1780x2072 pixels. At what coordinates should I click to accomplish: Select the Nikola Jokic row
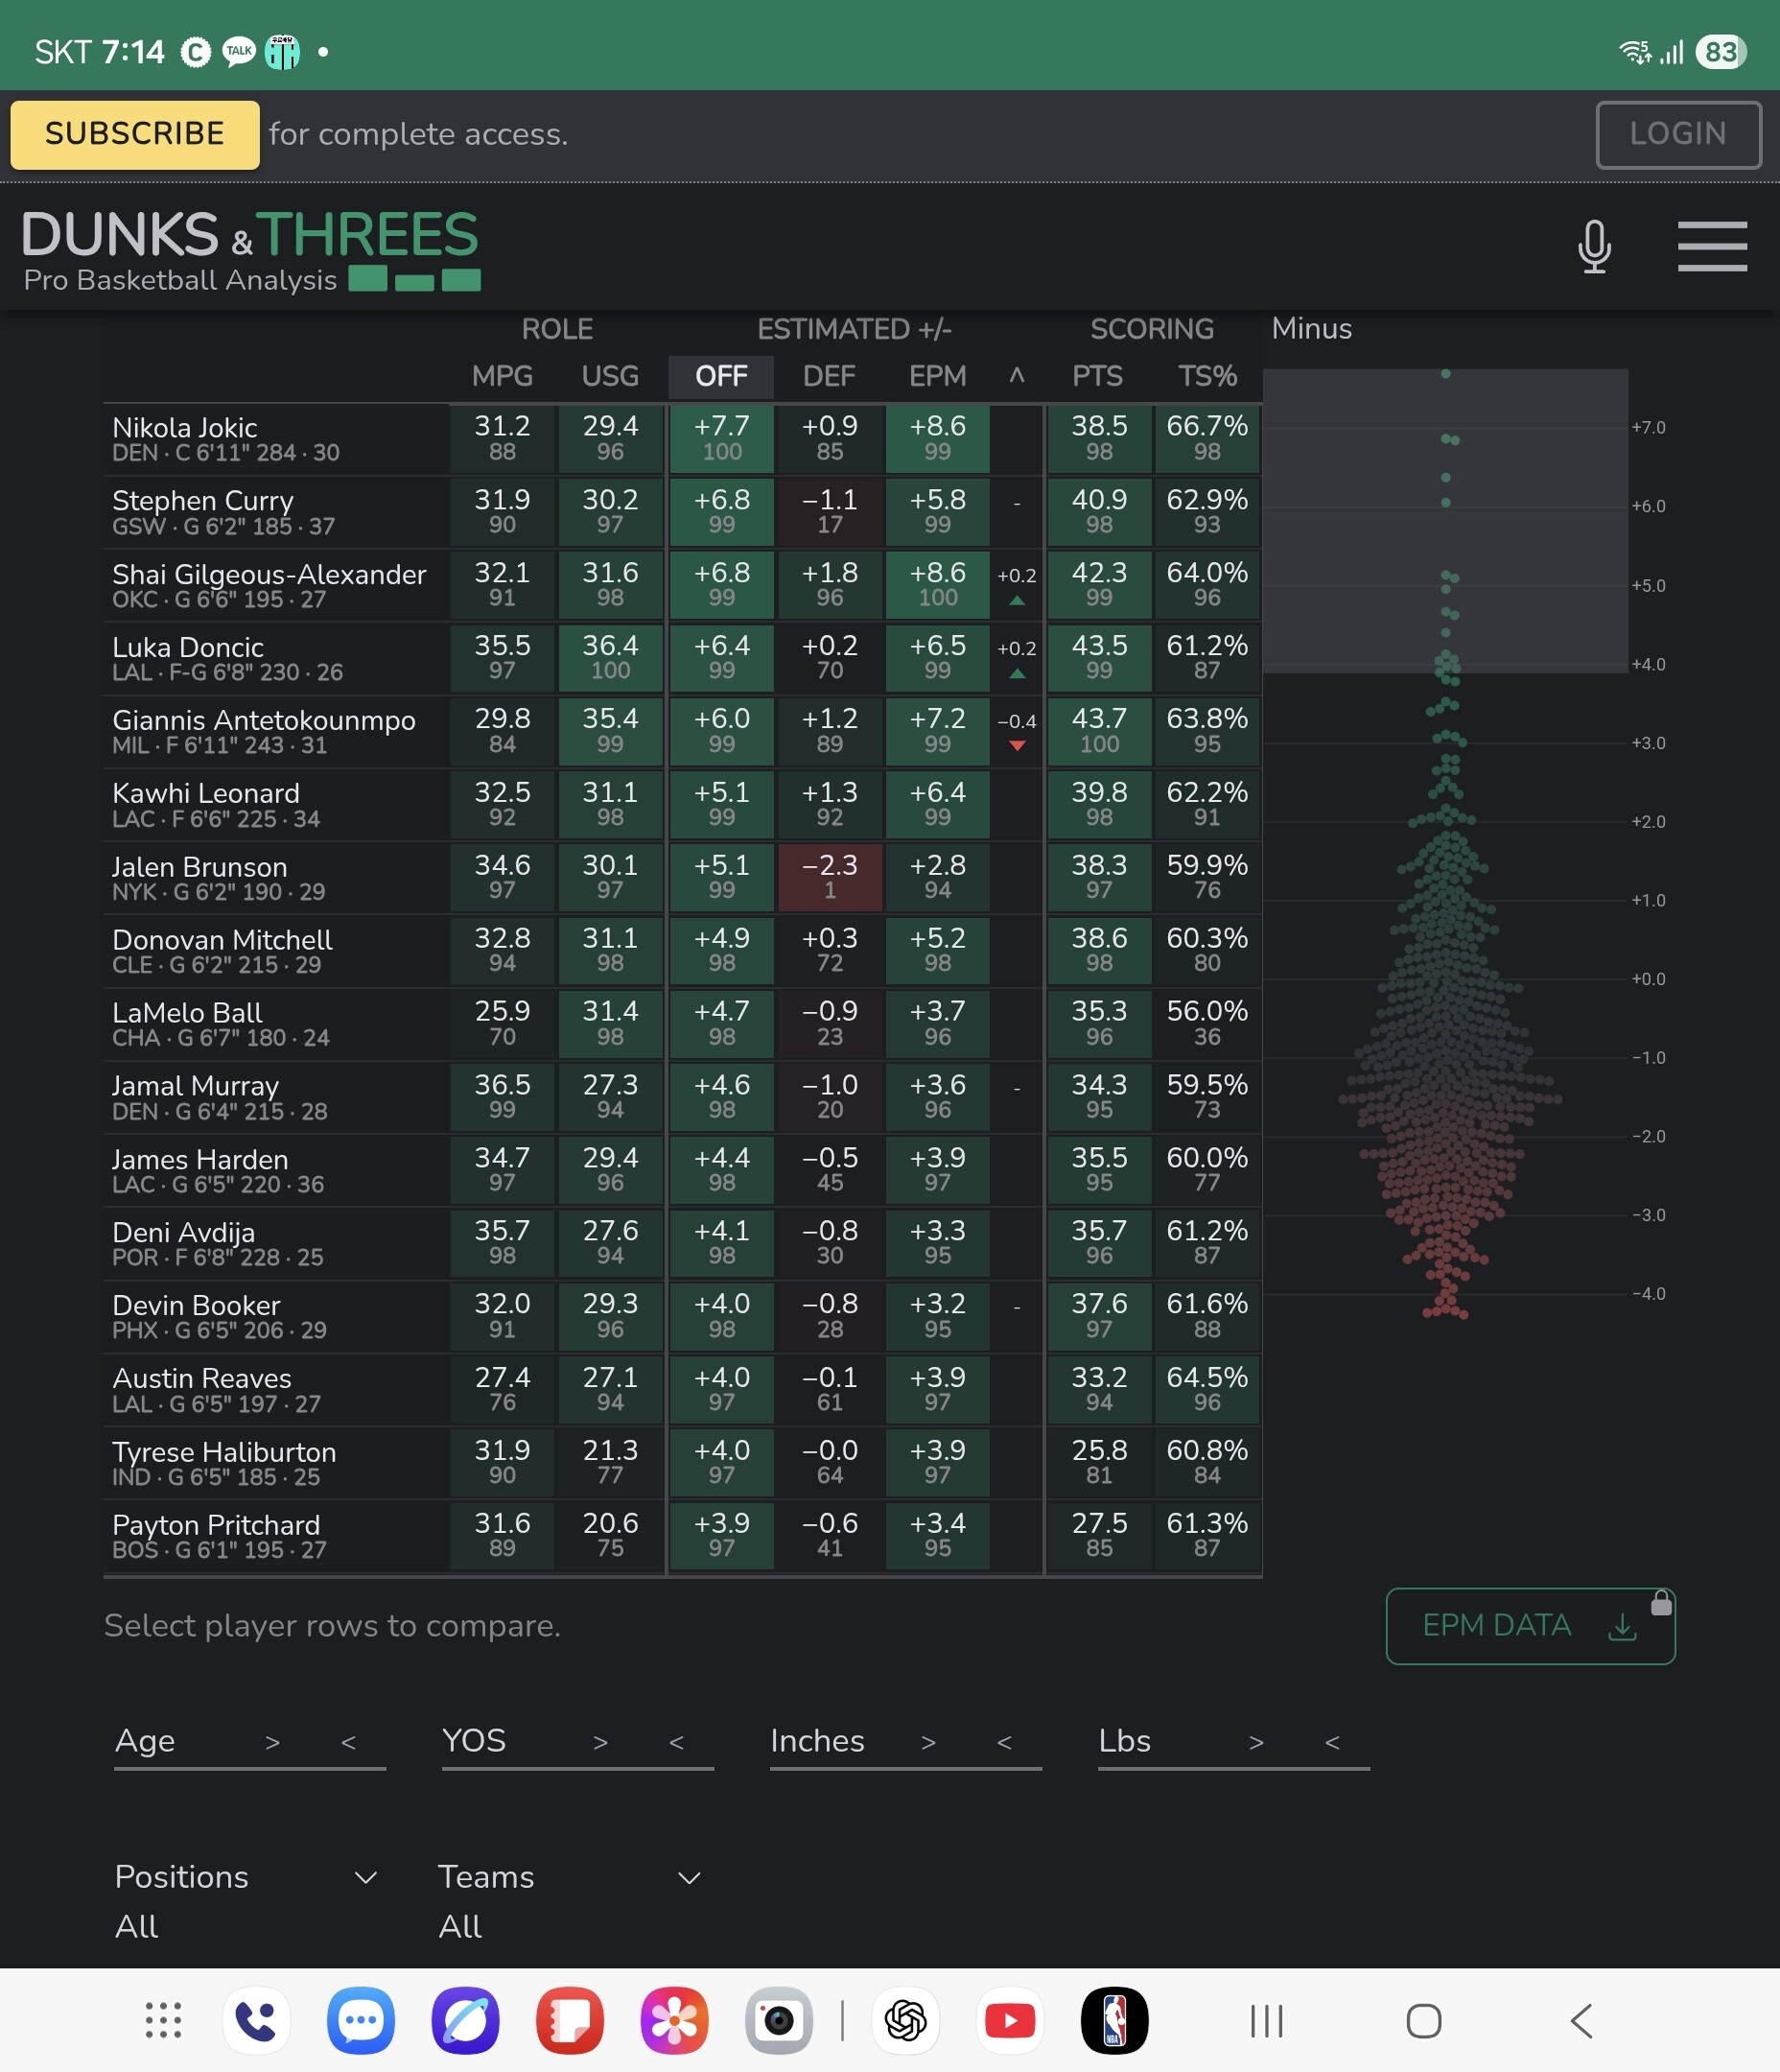[x=682, y=439]
